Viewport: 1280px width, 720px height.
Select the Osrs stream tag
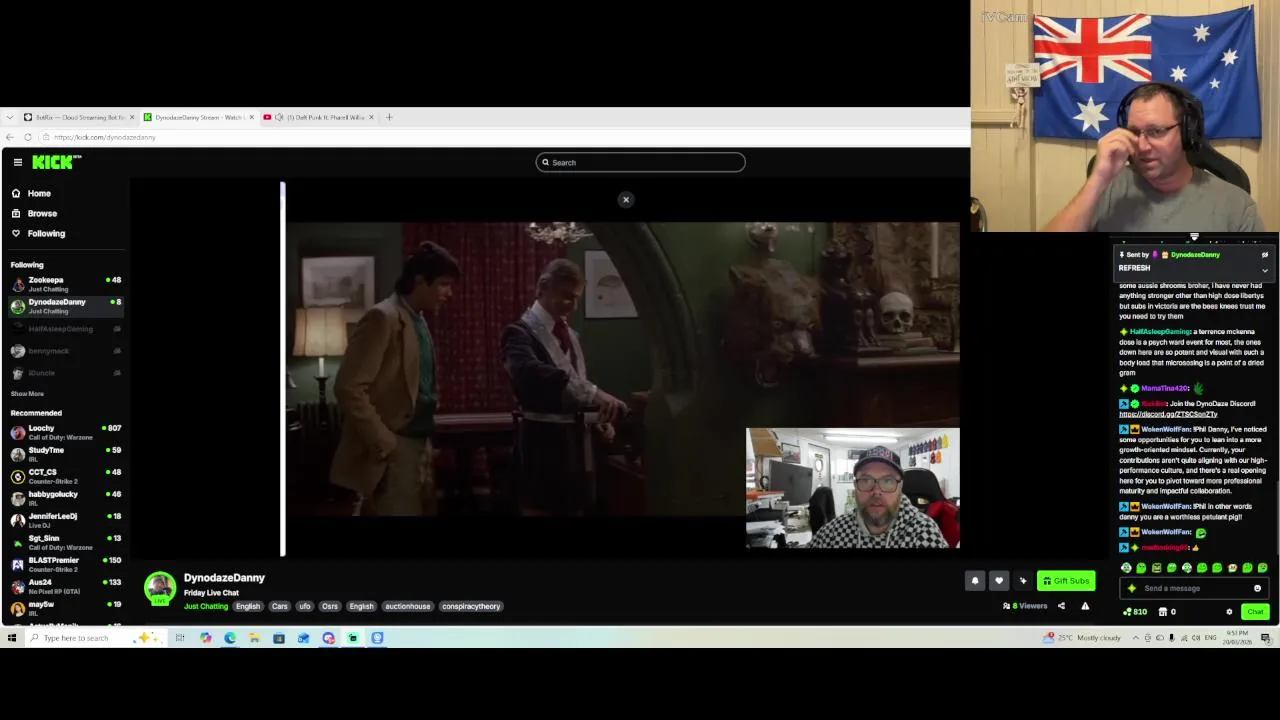[330, 606]
